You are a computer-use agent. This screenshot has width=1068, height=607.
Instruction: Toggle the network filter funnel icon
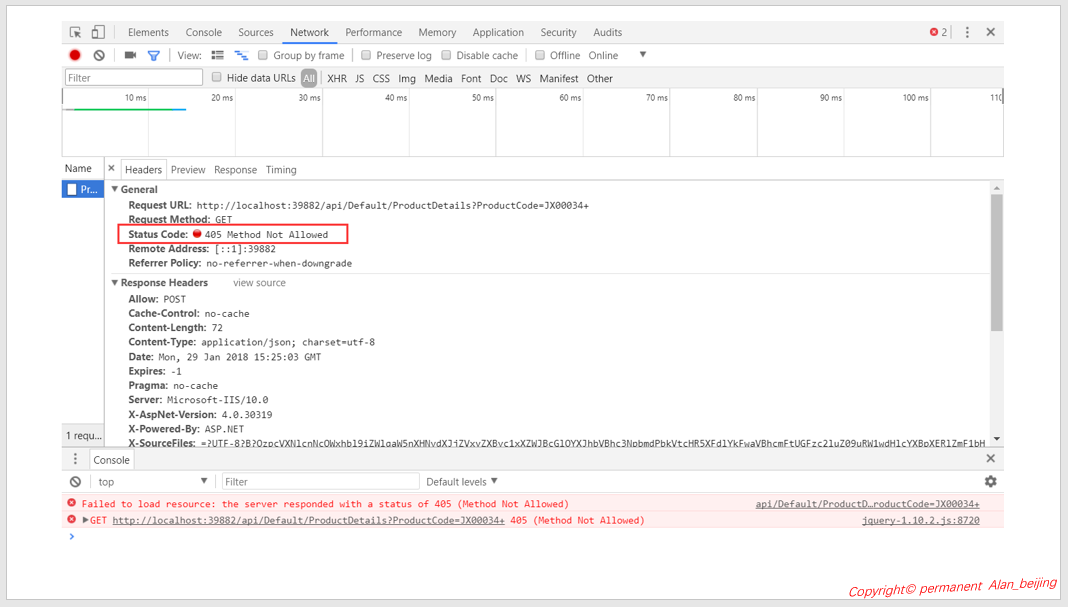tap(154, 55)
